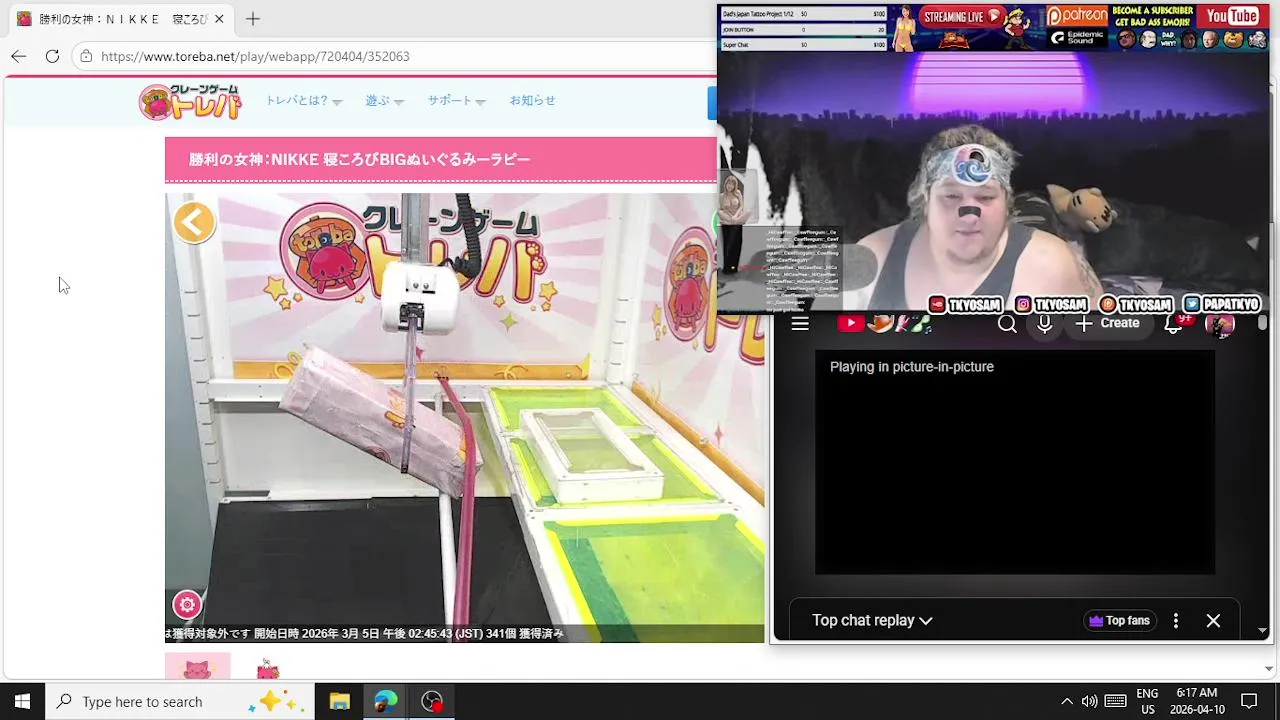
Task: Click the Windows search box
Action: click(180, 701)
